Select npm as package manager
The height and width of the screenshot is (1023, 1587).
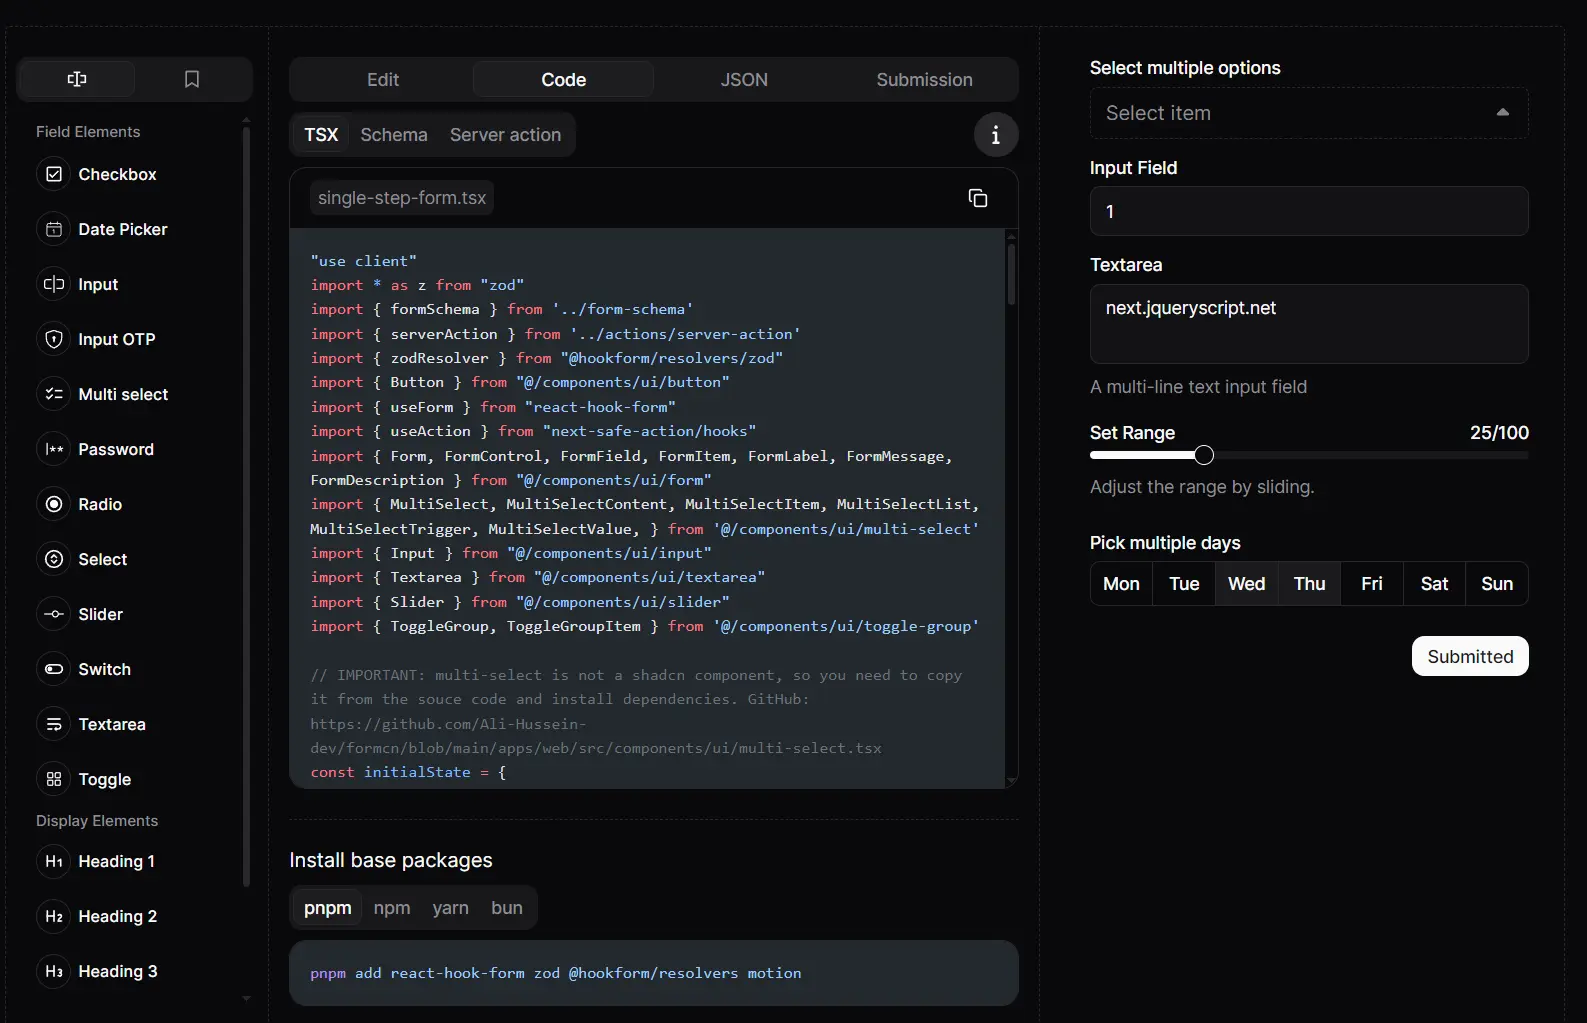391,908
